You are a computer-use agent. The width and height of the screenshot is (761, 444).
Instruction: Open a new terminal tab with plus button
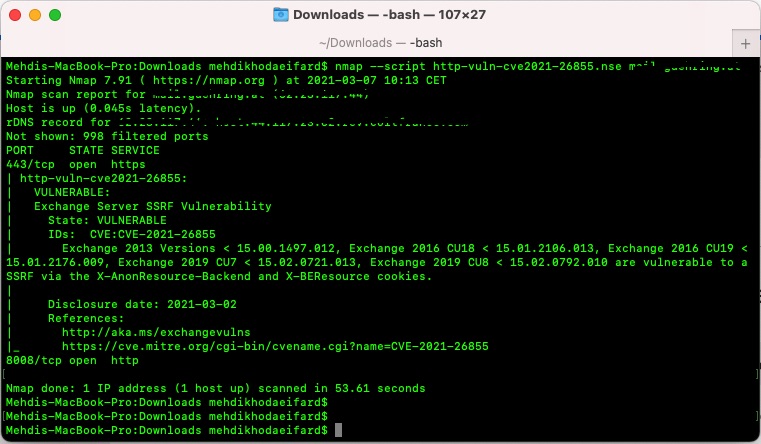point(745,44)
